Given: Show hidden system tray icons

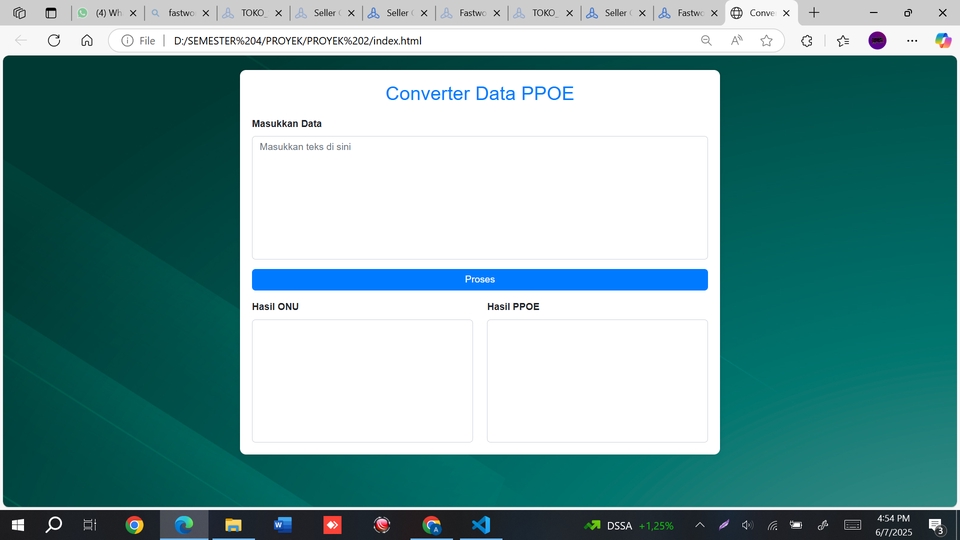Looking at the screenshot, I should (x=700, y=525).
